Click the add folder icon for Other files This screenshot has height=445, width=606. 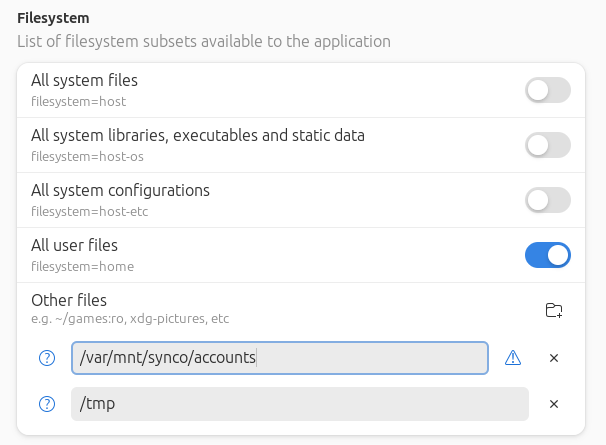coord(553,310)
